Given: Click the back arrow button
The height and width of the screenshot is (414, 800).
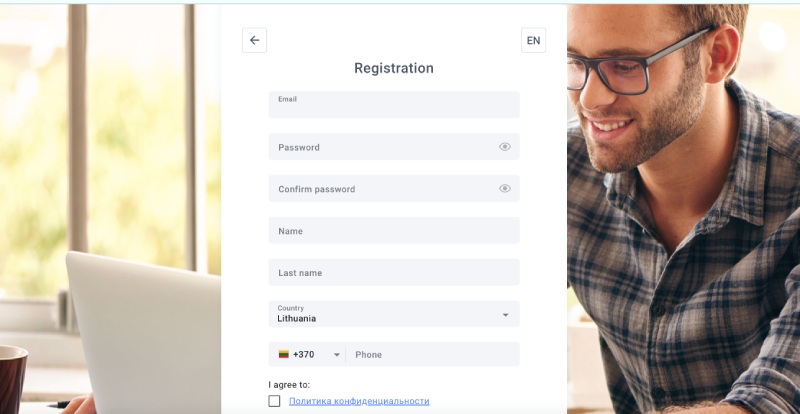Looking at the screenshot, I should point(254,40).
